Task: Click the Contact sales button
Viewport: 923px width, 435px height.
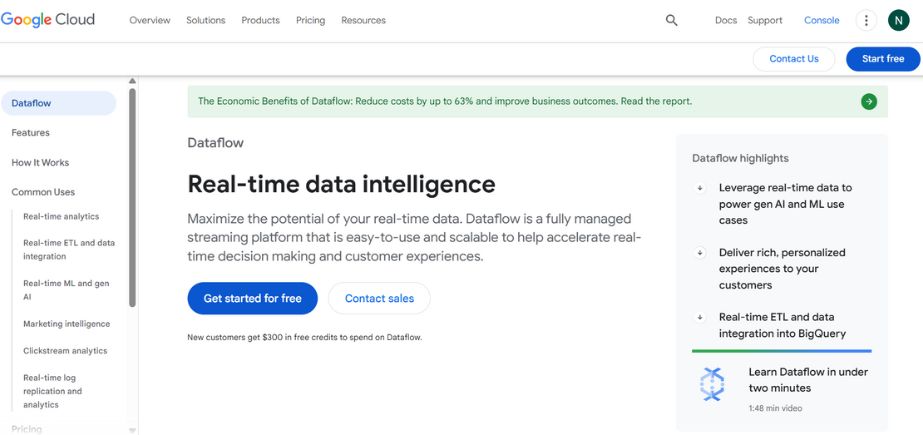Action: [379, 298]
